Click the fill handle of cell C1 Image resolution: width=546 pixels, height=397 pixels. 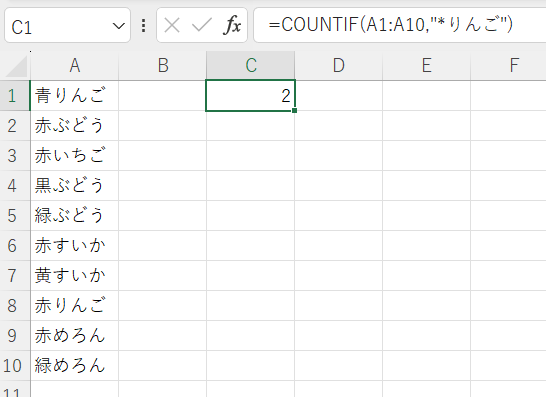click(295, 110)
